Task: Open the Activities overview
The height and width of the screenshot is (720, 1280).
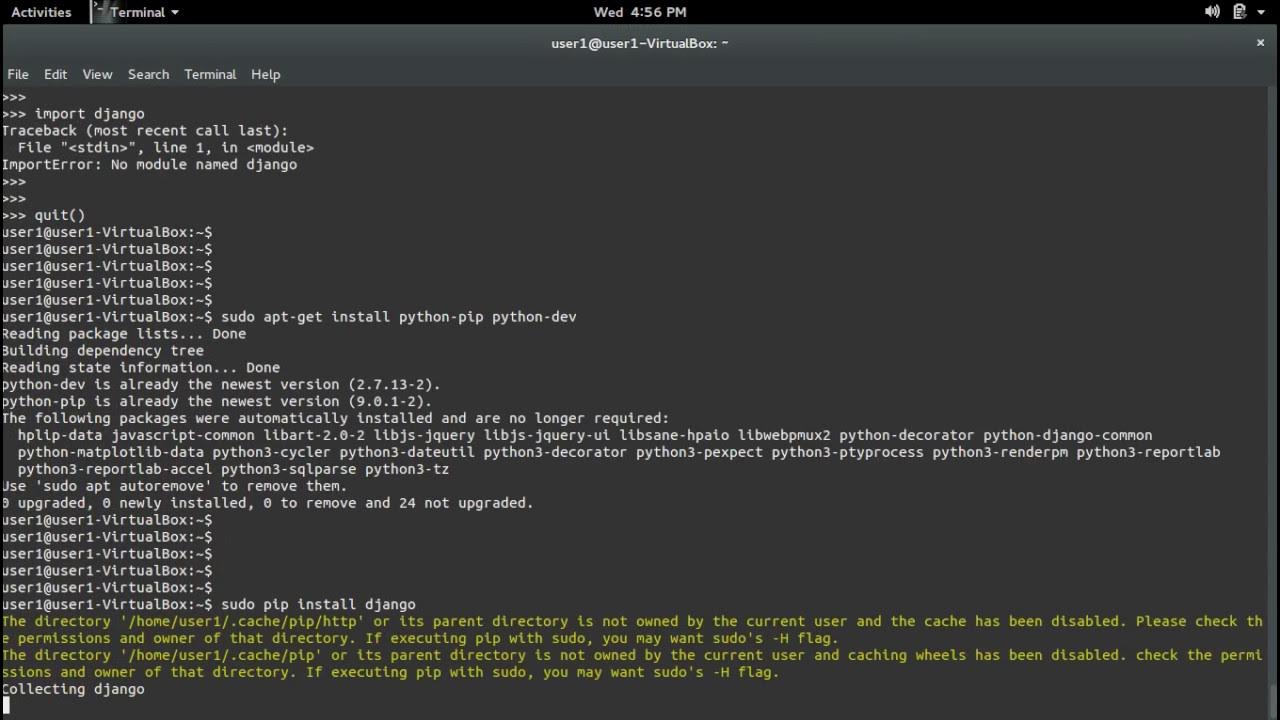Action: tap(41, 12)
